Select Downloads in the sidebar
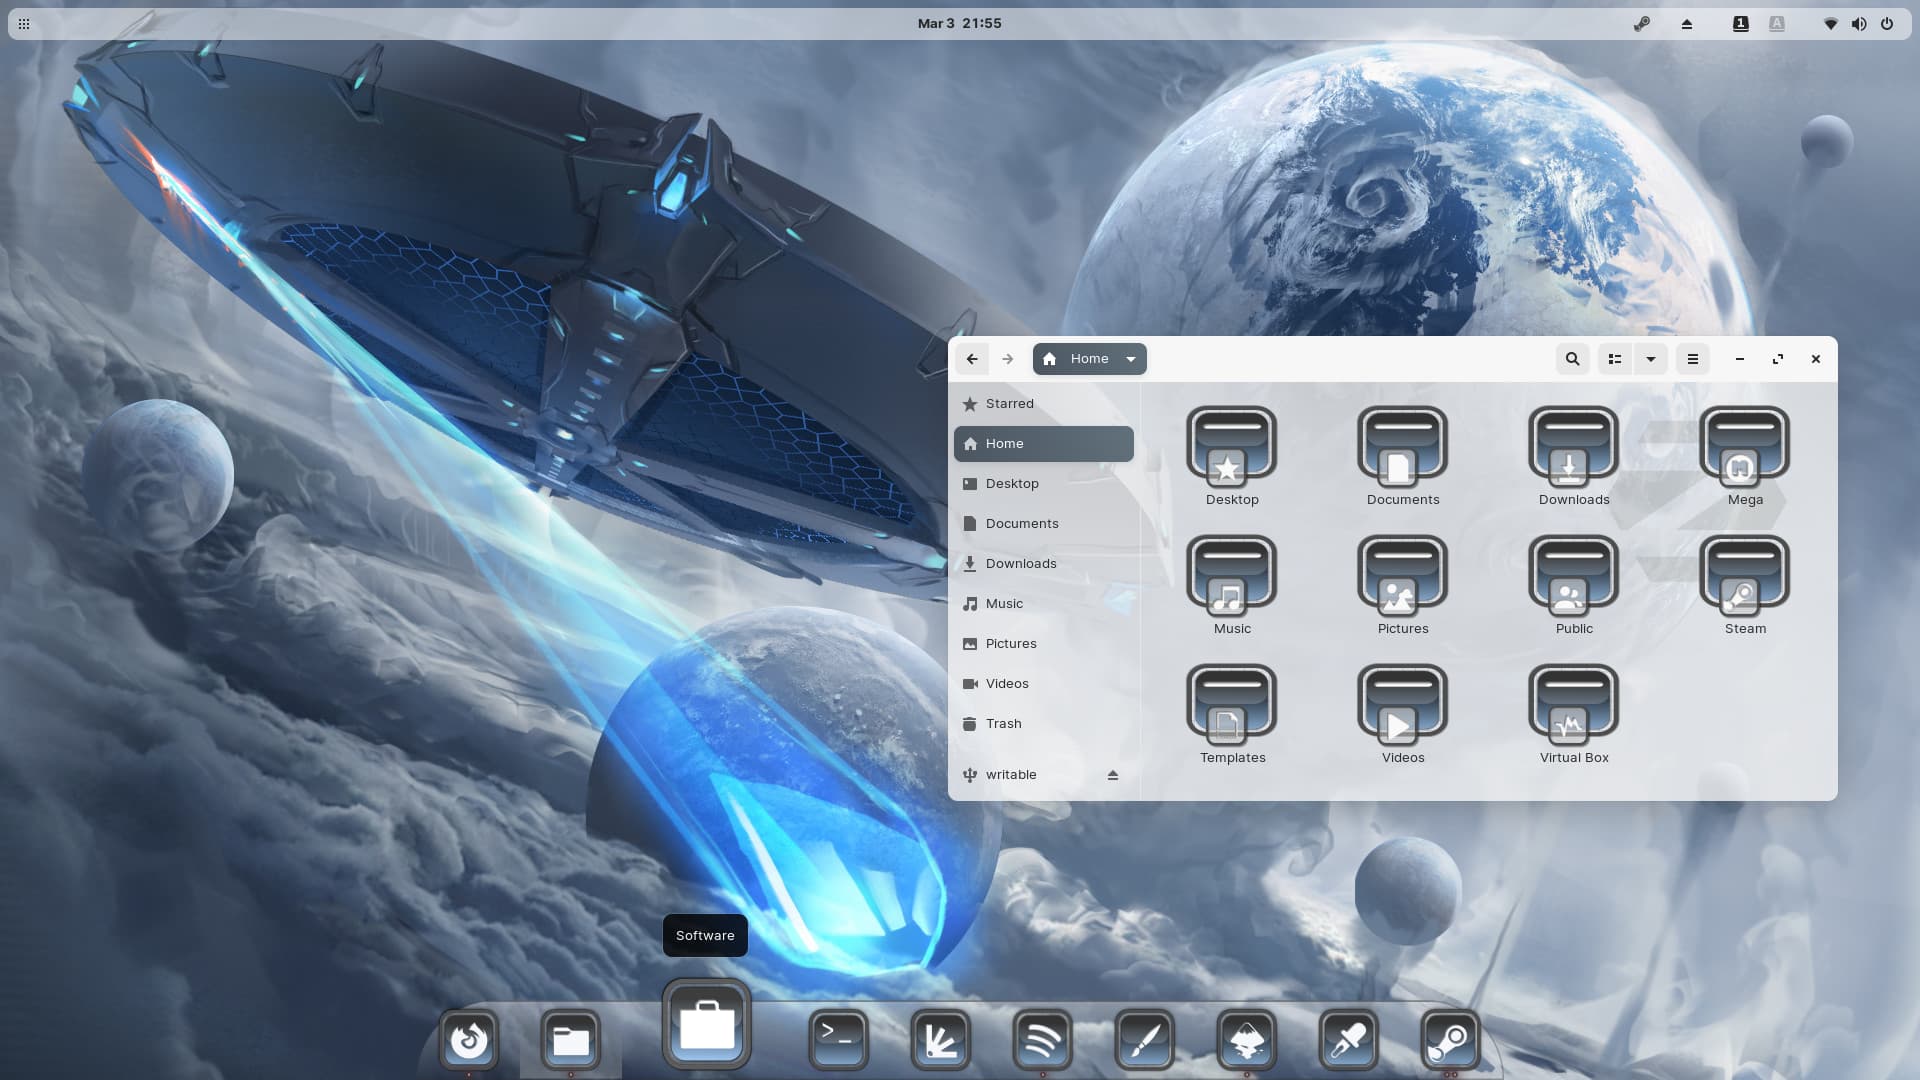The width and height of the screenshot is (1920, 1080). [x=1043, y=564]
